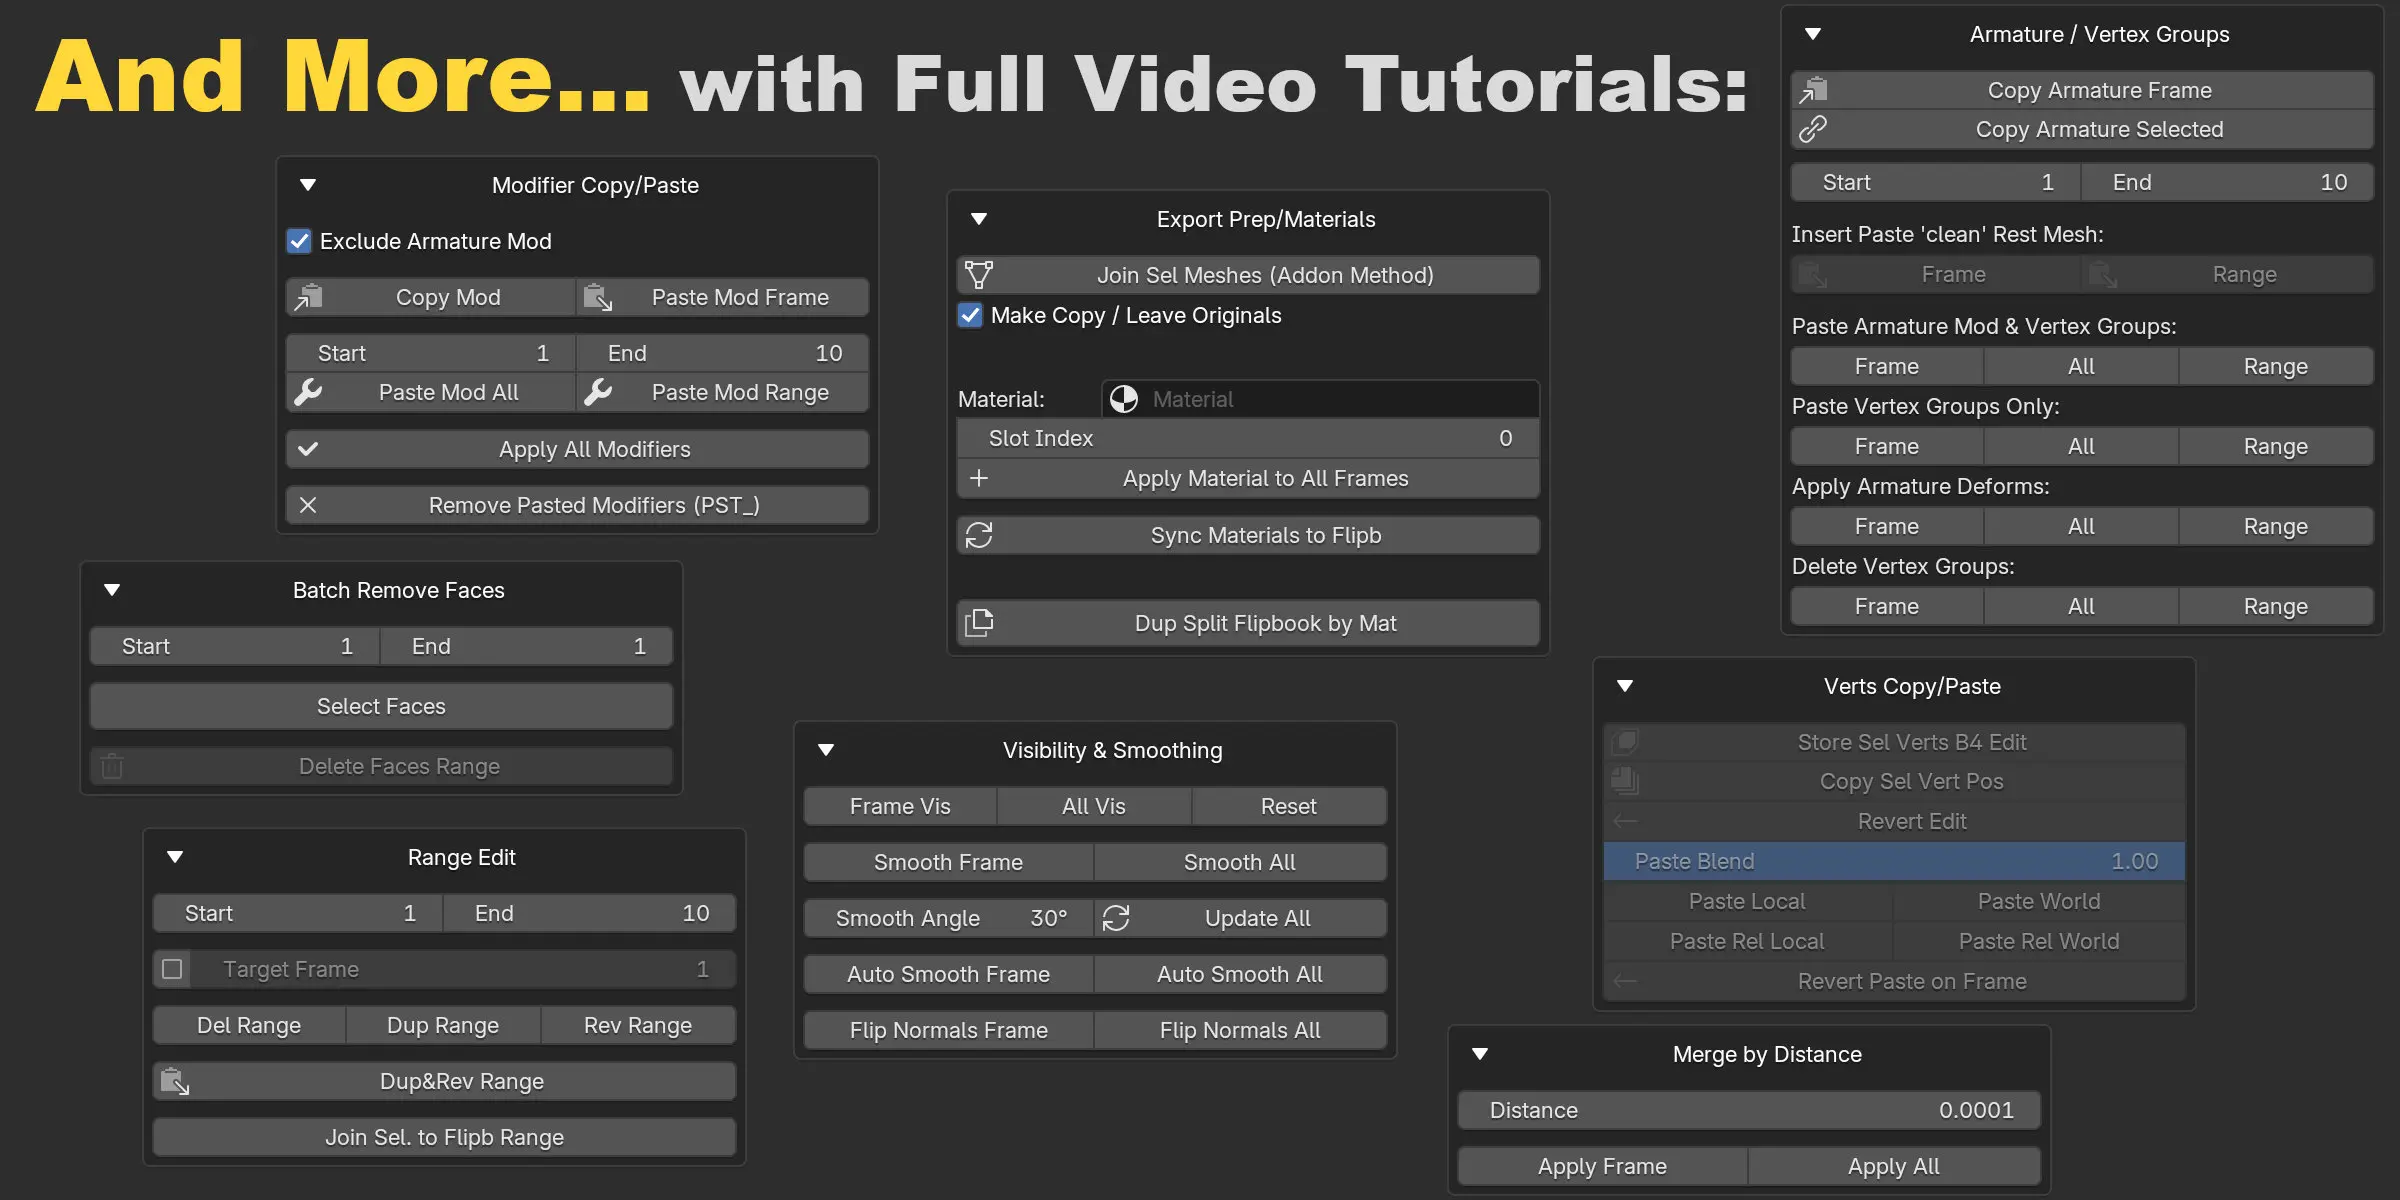Click the End field in Range Edit
This screenshot has height=1200, width=2400.
[590, 913]
